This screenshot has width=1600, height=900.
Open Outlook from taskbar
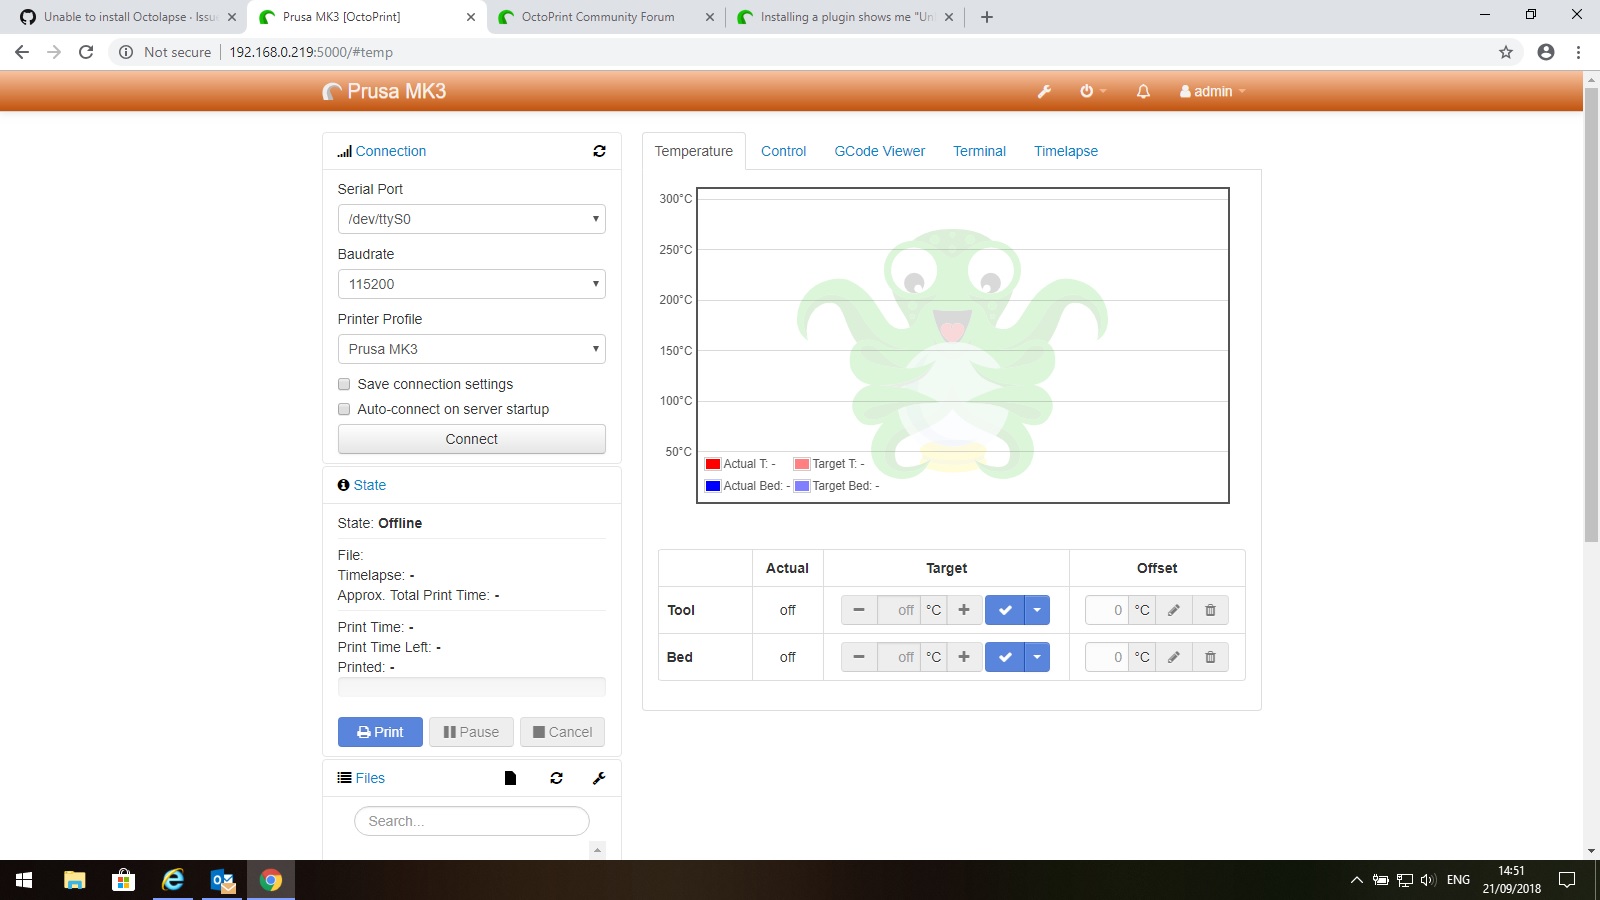point(222,880)
